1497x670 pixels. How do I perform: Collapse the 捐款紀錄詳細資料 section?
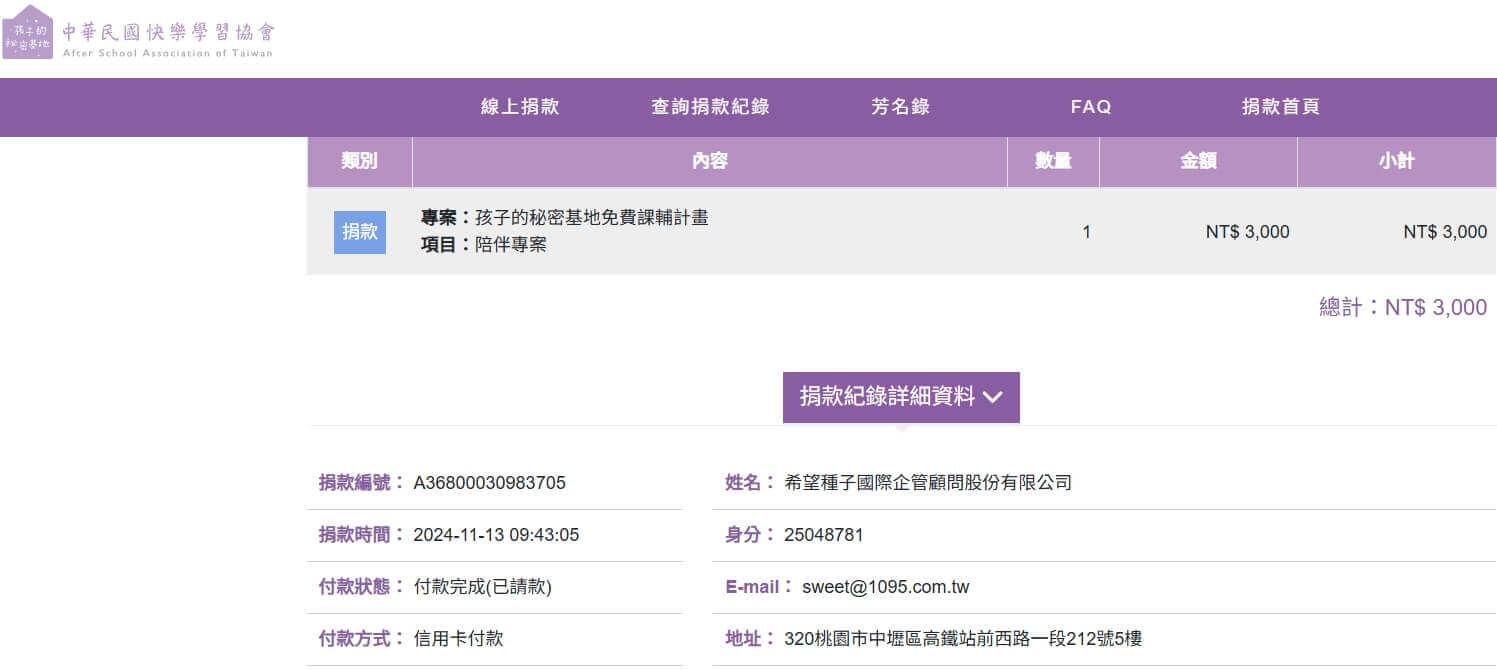887,397
